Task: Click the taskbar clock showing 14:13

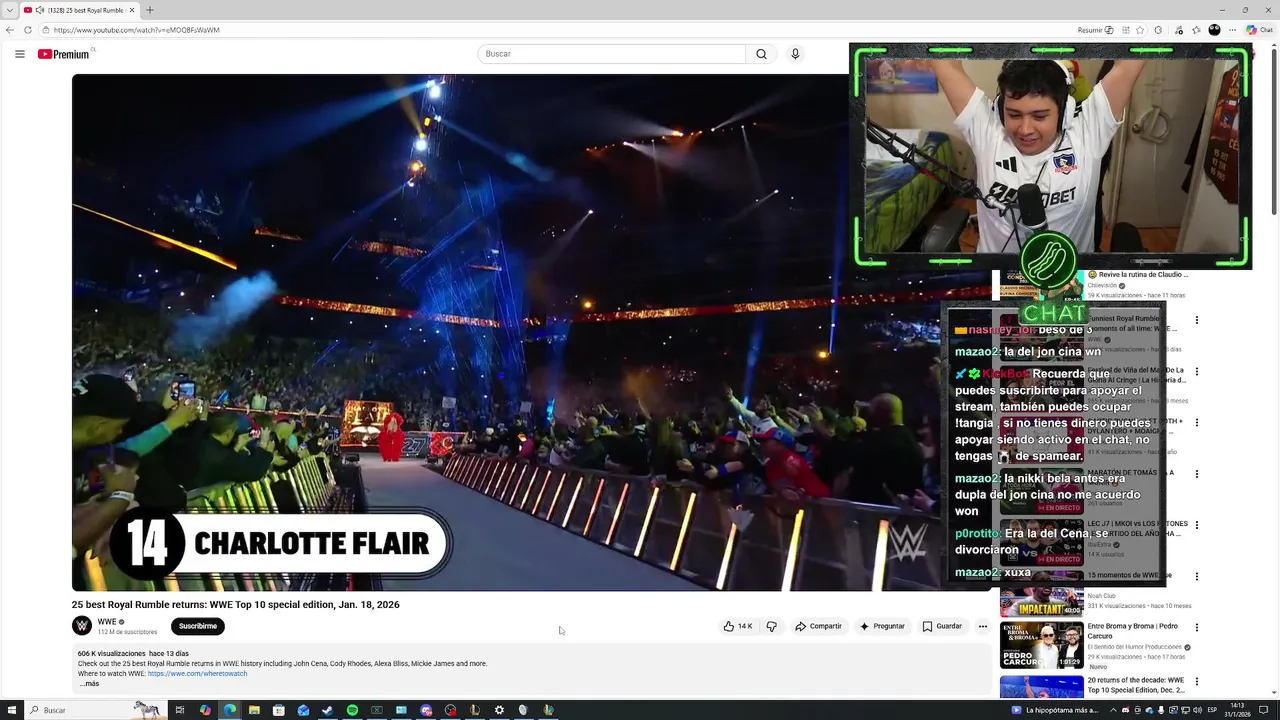Action: coord(1237,710)
